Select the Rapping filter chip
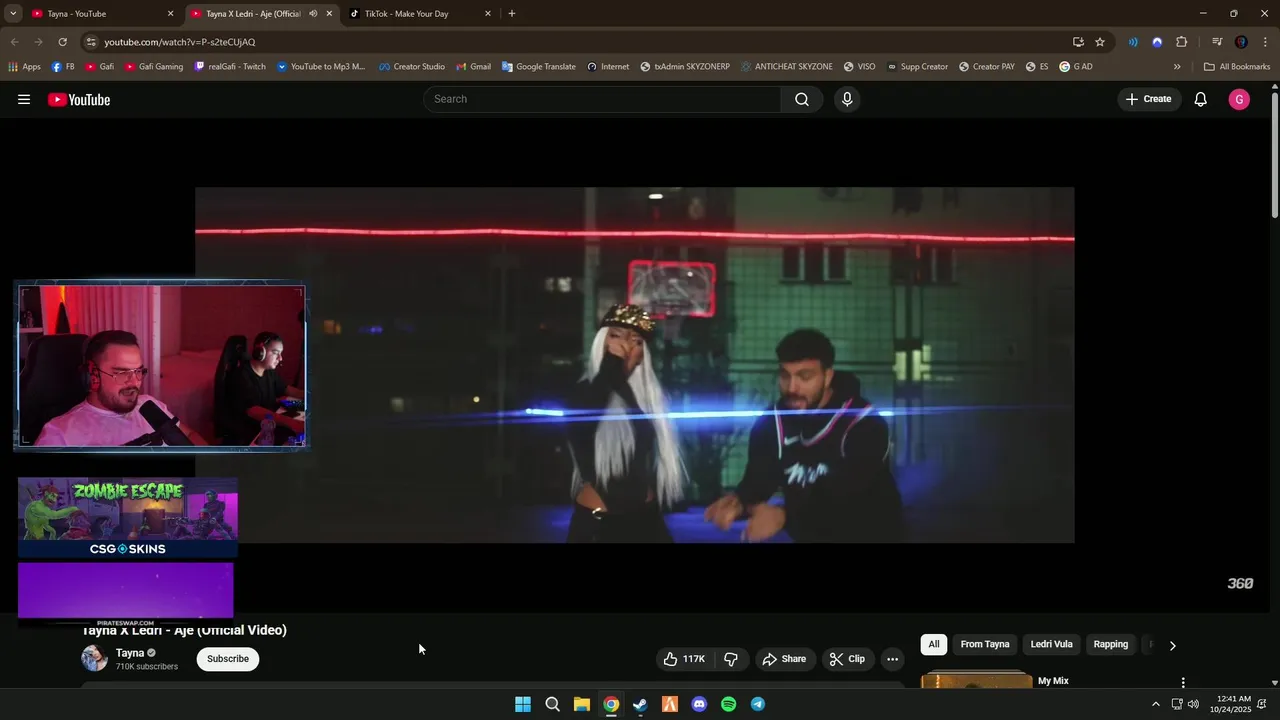 [x=1110, y=645]
